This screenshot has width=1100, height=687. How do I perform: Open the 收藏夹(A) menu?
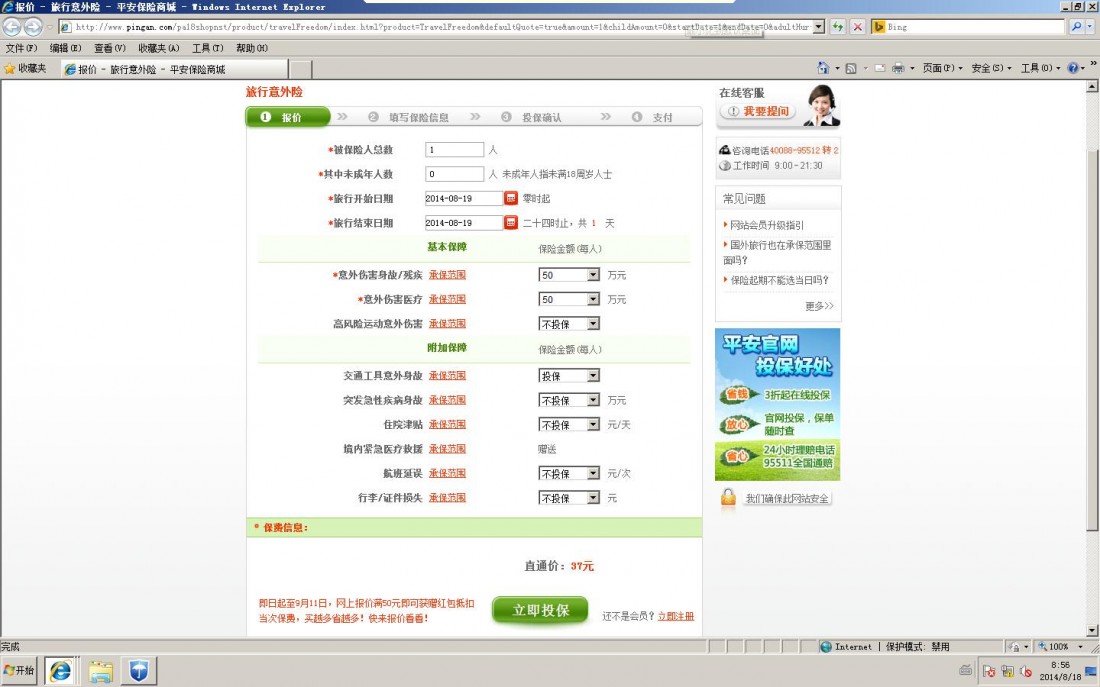pos(159,48)
